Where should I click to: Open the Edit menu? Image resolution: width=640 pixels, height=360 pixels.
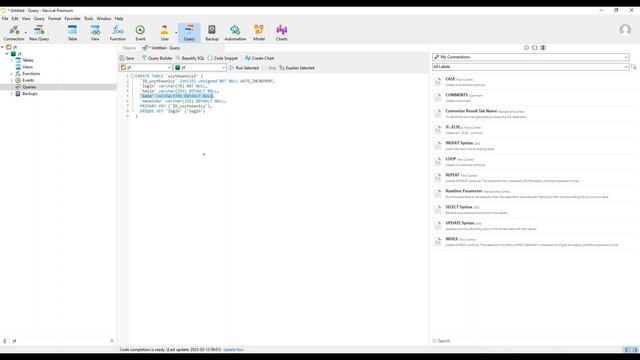tap(15, 19)
